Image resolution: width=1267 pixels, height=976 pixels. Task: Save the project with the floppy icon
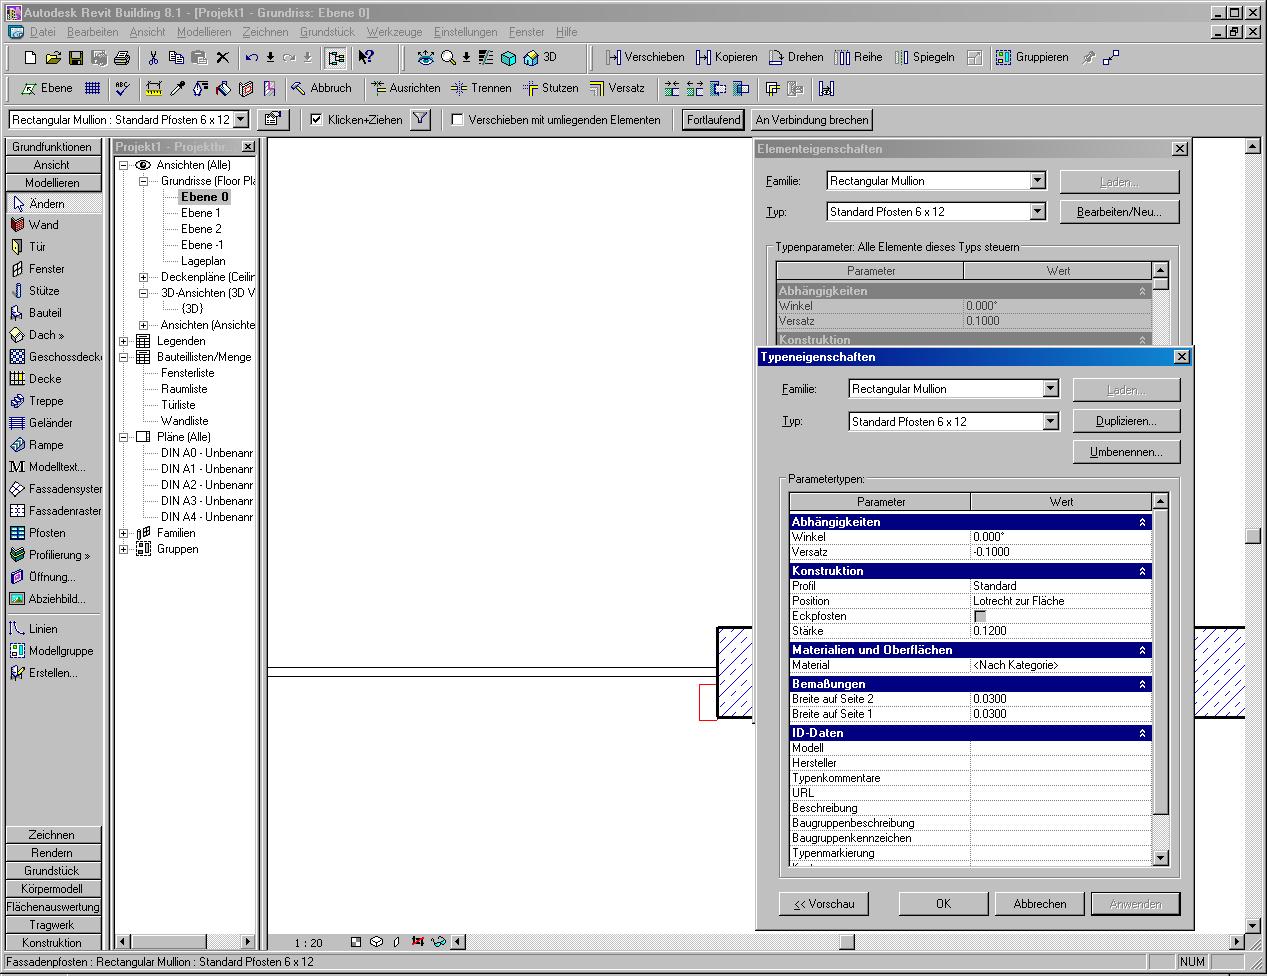point(76,58)
